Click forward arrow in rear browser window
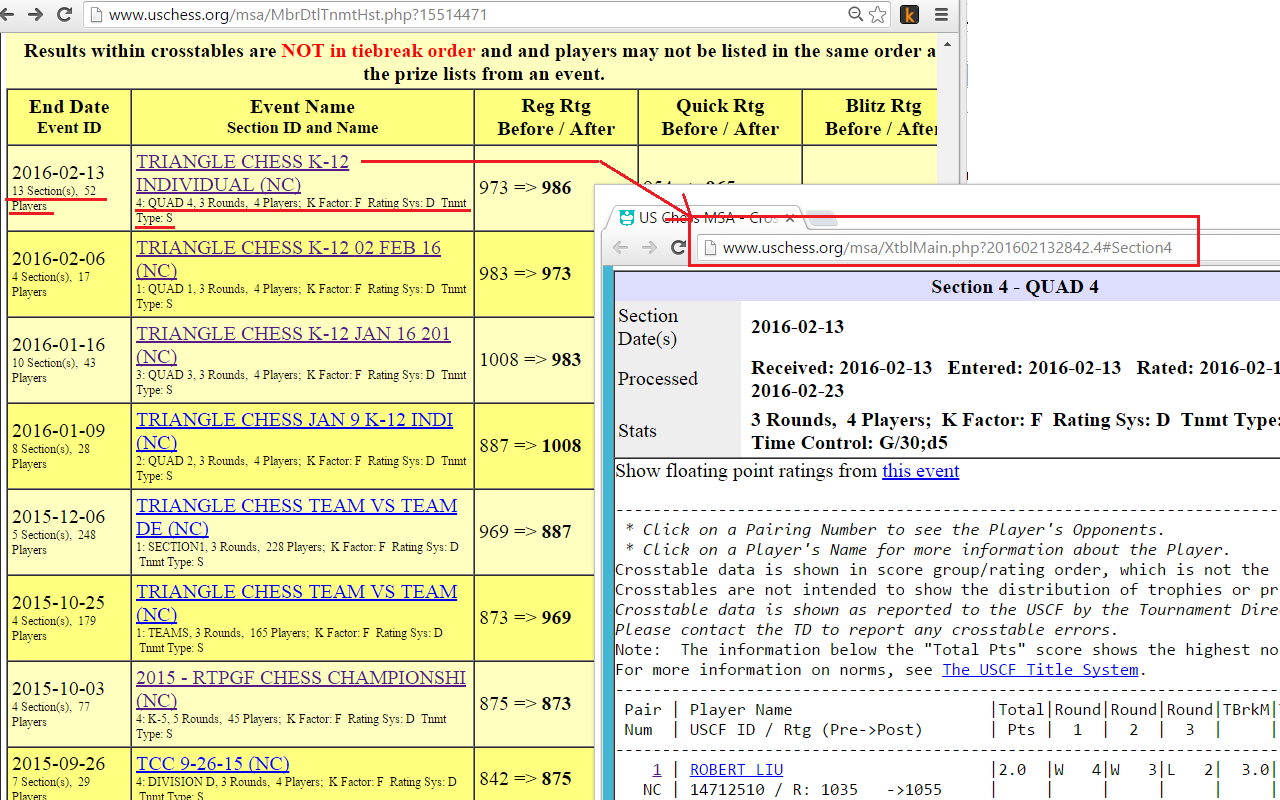The height and width of the screenshot is (800, 1280). click(36, 15)
